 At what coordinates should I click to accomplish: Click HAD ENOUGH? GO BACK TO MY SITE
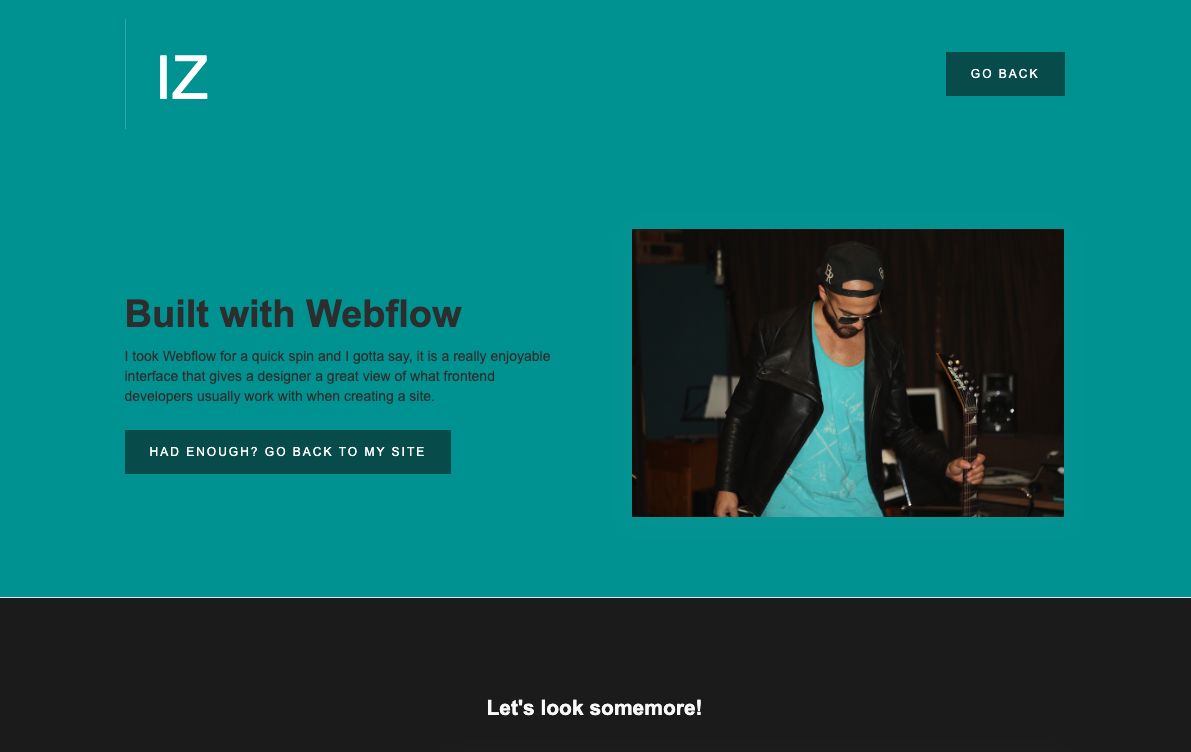click(288, 452)
